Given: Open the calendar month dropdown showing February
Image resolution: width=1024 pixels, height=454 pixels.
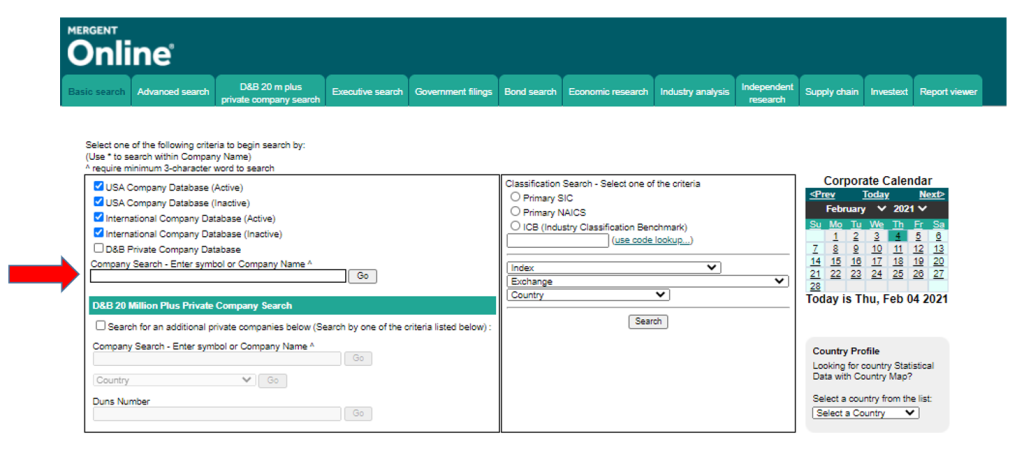Looking at the screenshot, I should pyautogui.click(x=856, y=209).
